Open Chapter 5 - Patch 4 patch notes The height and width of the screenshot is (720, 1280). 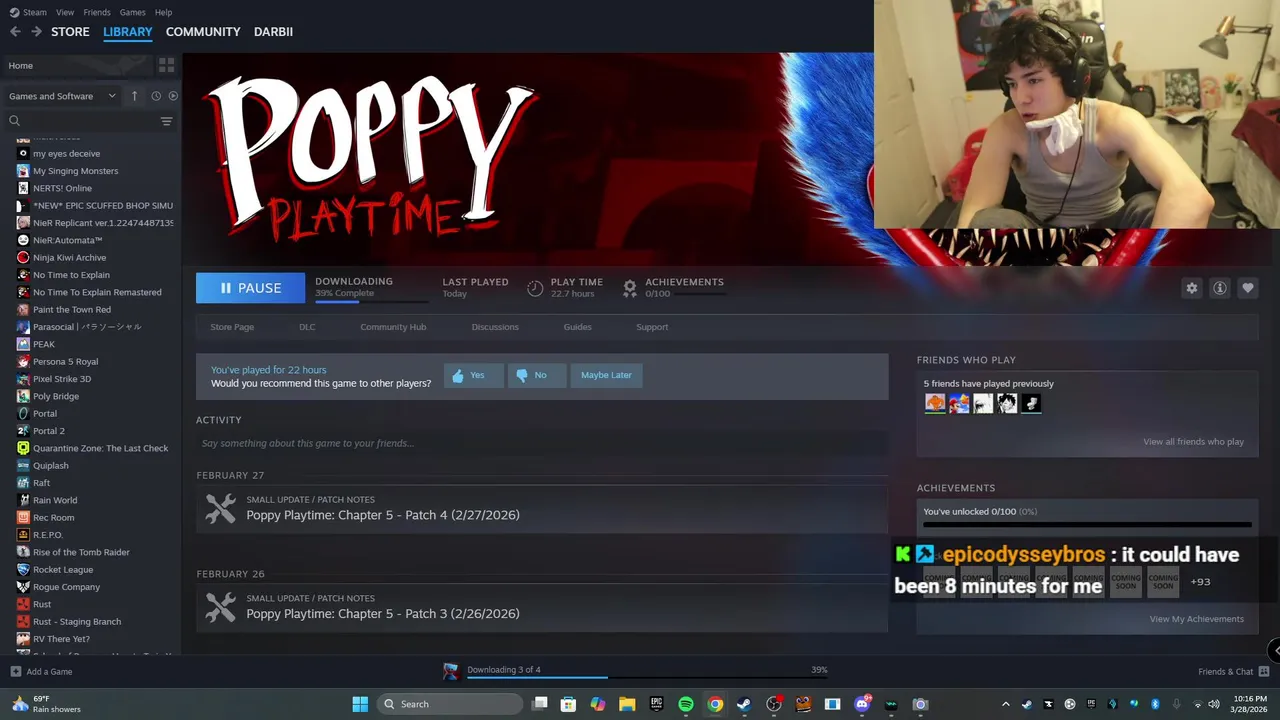click(383, 515)
